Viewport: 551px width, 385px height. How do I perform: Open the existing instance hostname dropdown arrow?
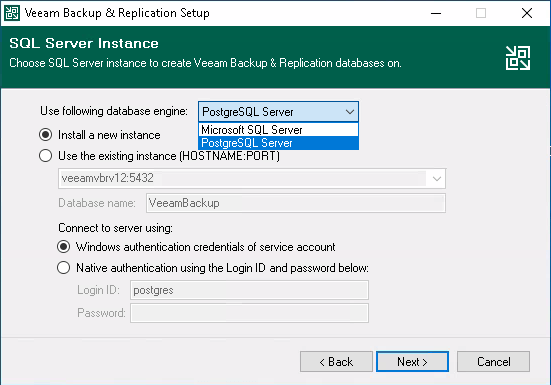tap(437, 179)
